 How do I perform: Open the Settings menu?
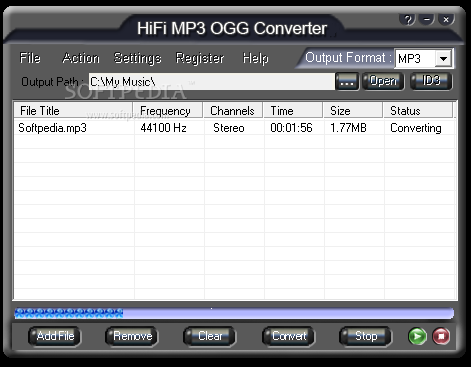138,58
